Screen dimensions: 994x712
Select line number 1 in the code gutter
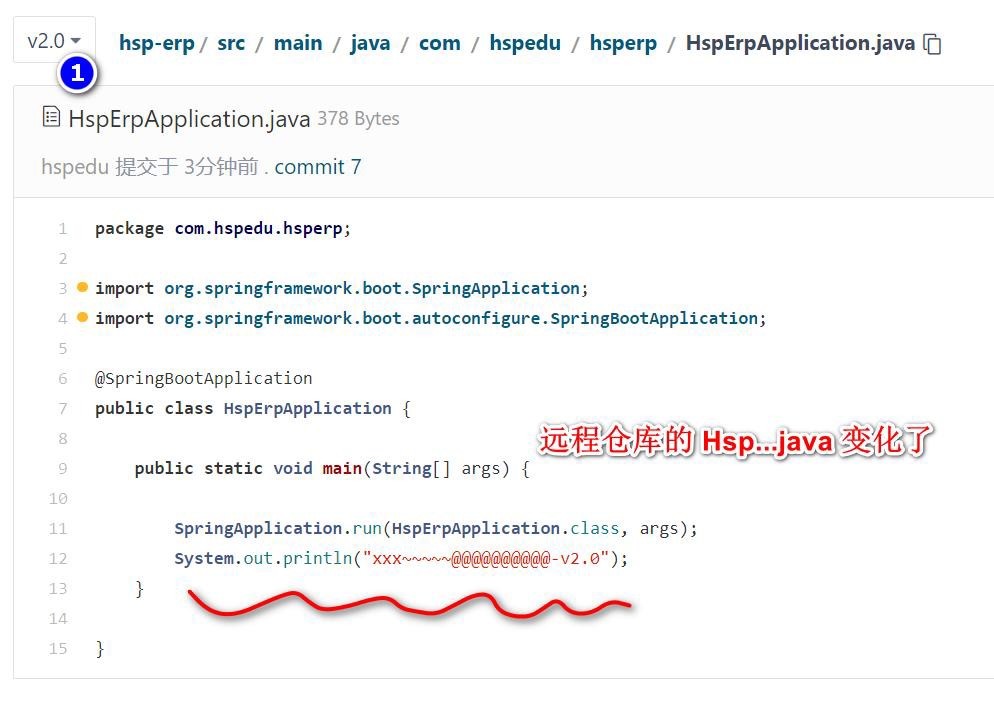click(62, 229)
